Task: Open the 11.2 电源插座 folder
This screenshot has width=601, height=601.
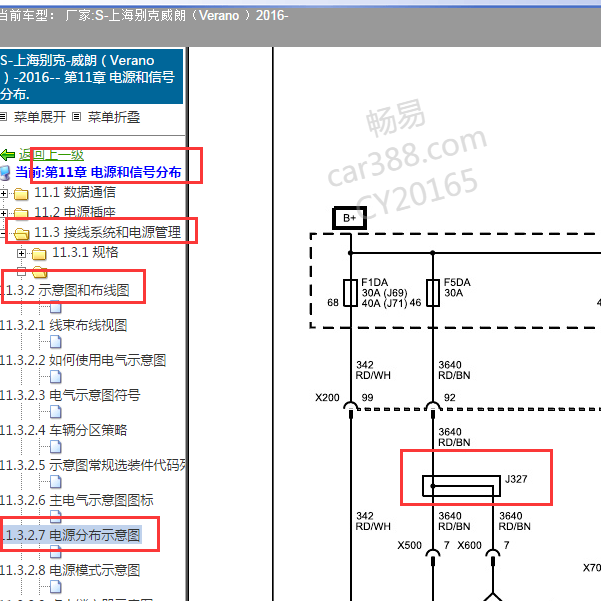Action: (x=75, y=212)
